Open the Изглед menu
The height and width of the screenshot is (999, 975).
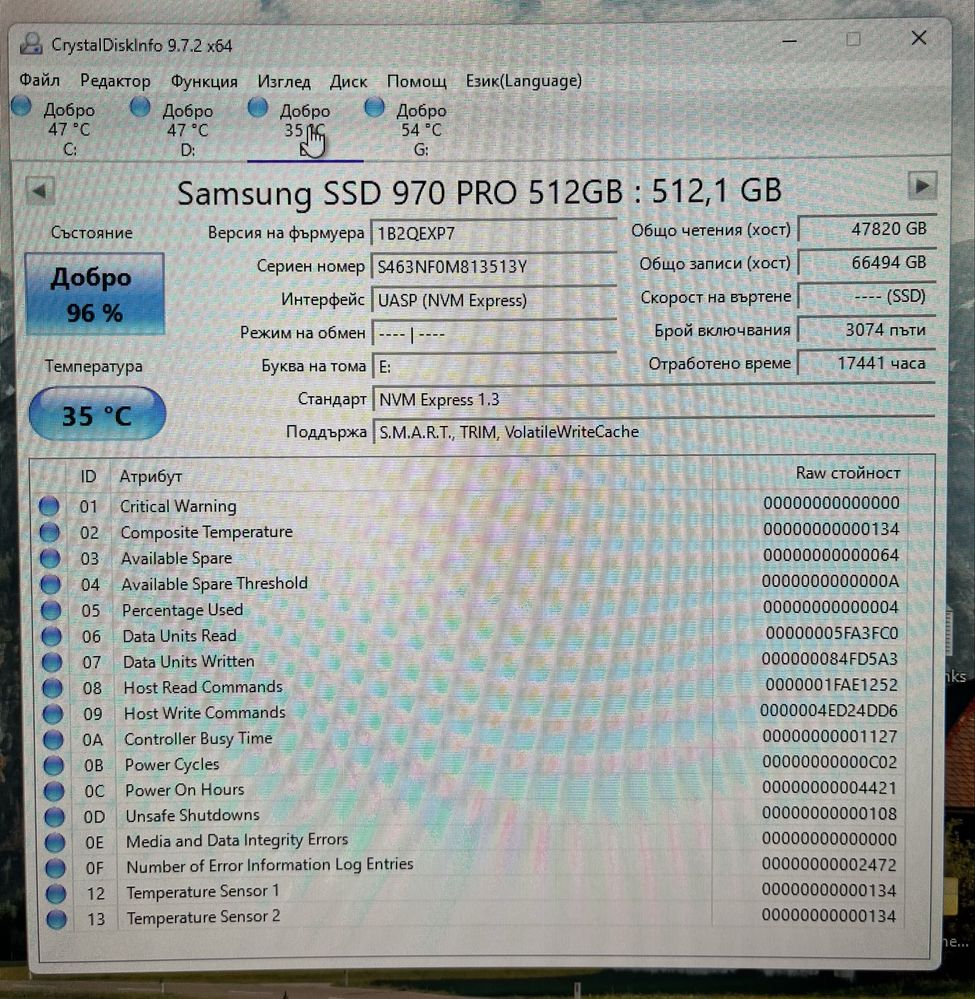284,82
